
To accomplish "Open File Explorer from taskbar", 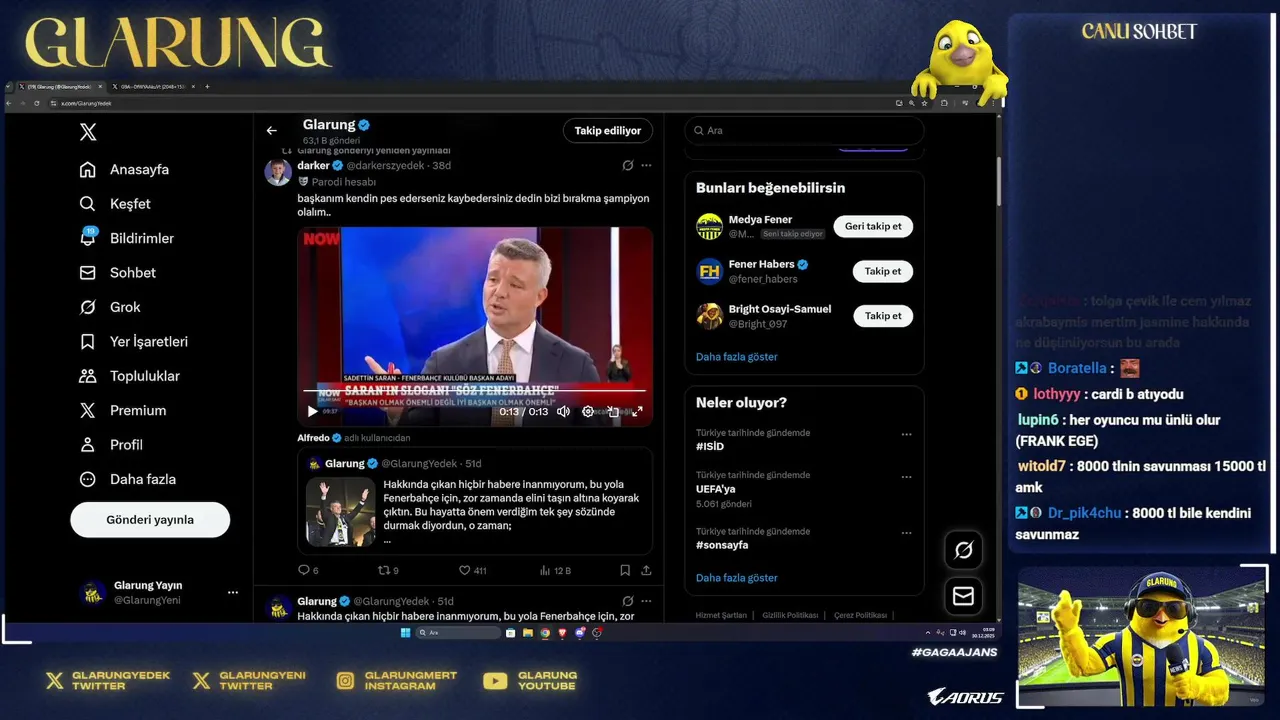I will (x=527, y=633).
